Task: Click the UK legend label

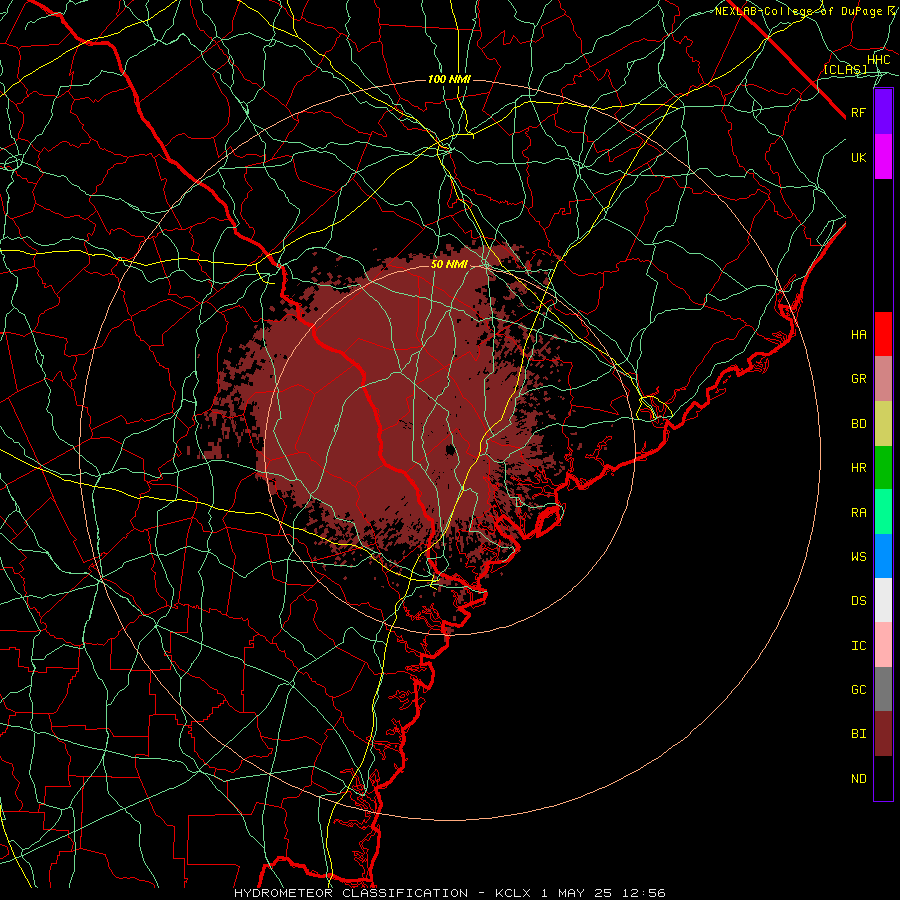Action: 858,157
